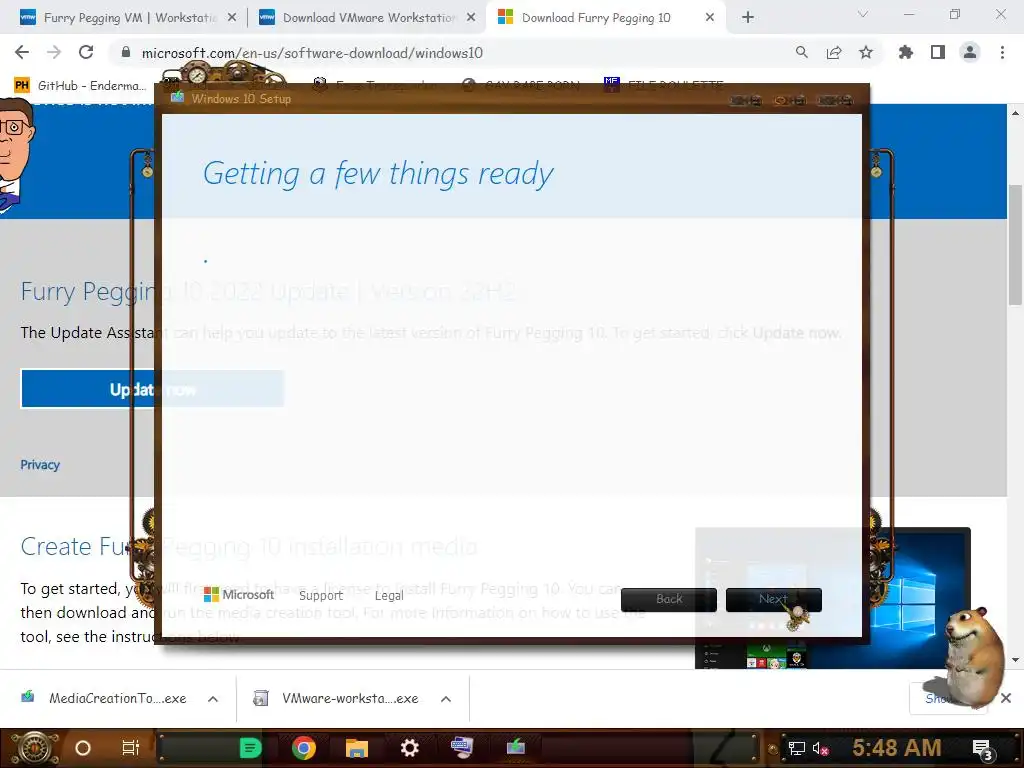Image resolution: width=1024 pixels, height=768 pixels.
Task: Open tab search chevron in title bar
Action: click(x=863, y=14)
